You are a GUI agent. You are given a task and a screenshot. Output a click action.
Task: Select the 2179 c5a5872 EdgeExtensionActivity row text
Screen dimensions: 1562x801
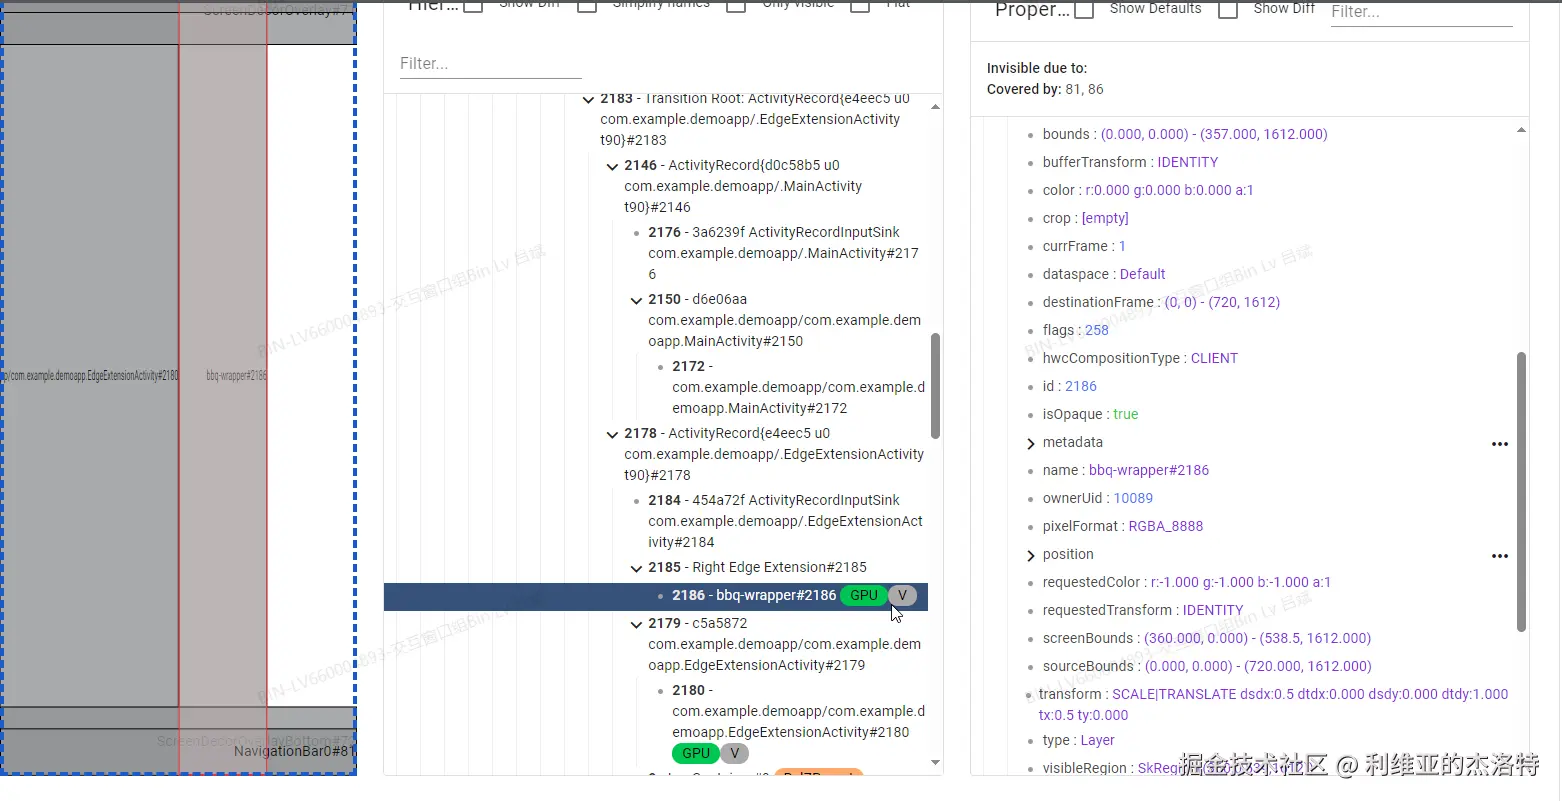(784, 644)
